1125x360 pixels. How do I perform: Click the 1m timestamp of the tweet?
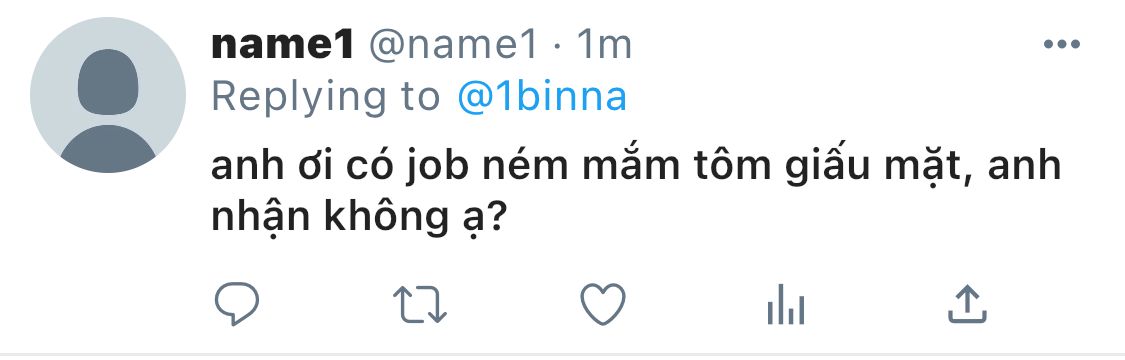pyautogui.click(x=604, y=47)
